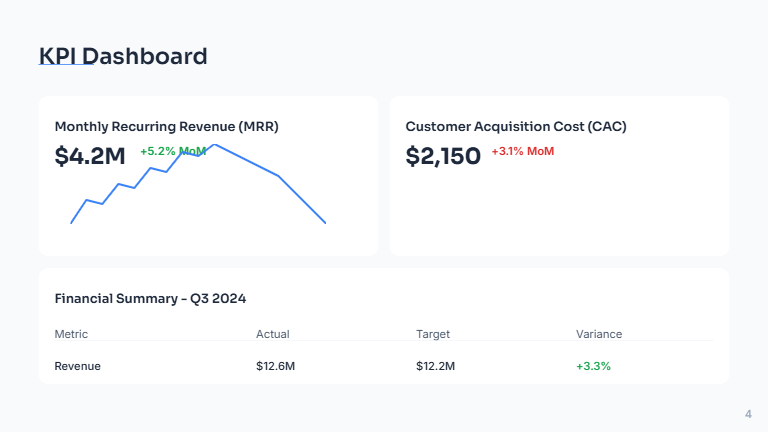This screenshot has height=432, width=768.
Task: Select the Revenue row label
Action: pyautogui.click(x=77, y=366)
